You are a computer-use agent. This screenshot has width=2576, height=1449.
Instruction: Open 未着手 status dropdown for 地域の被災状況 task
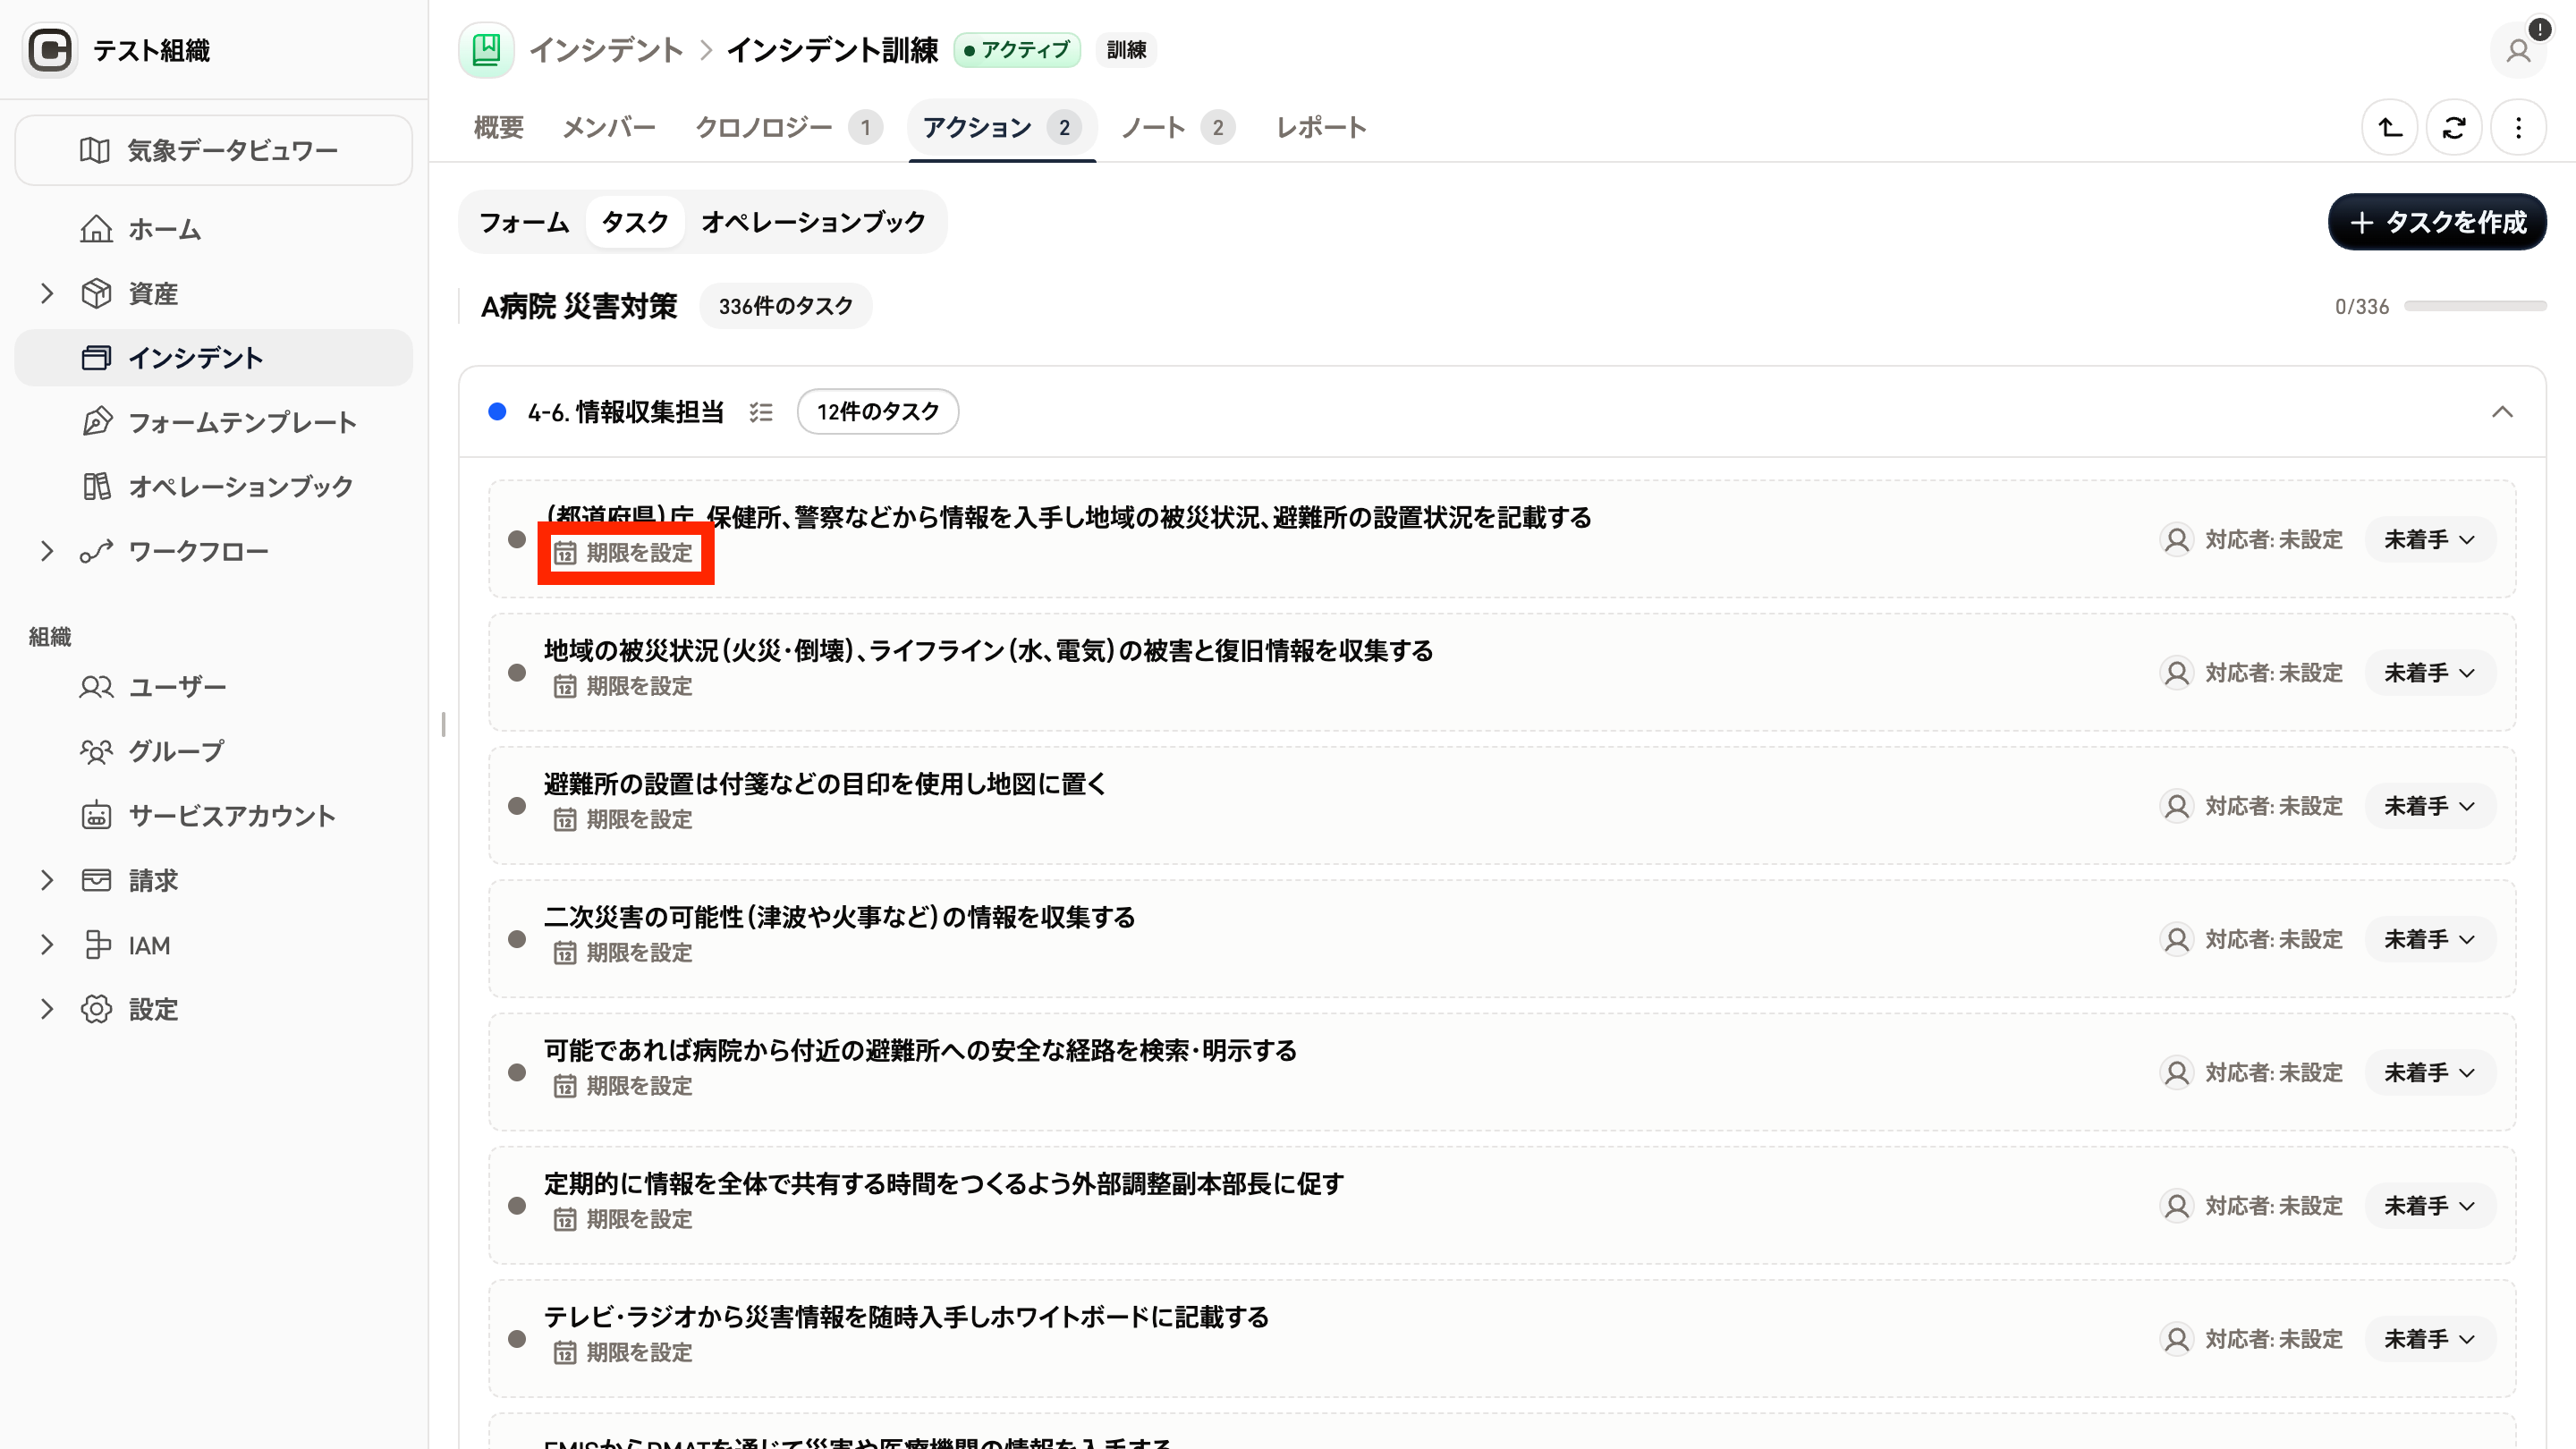(x=2430, y=673)
